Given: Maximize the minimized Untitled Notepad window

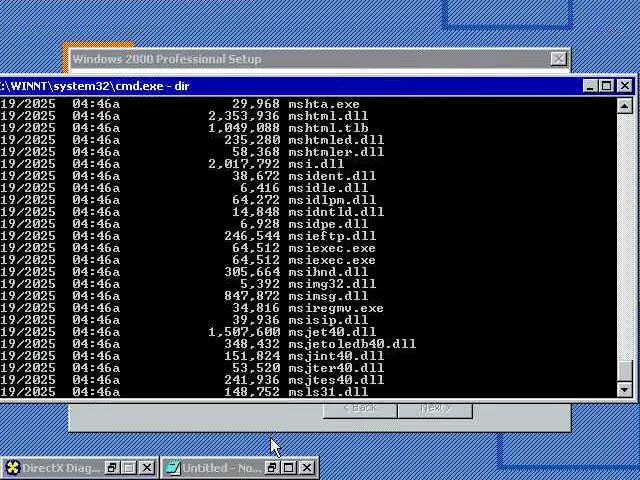Looking at the screenshot, I should [289, 468].
